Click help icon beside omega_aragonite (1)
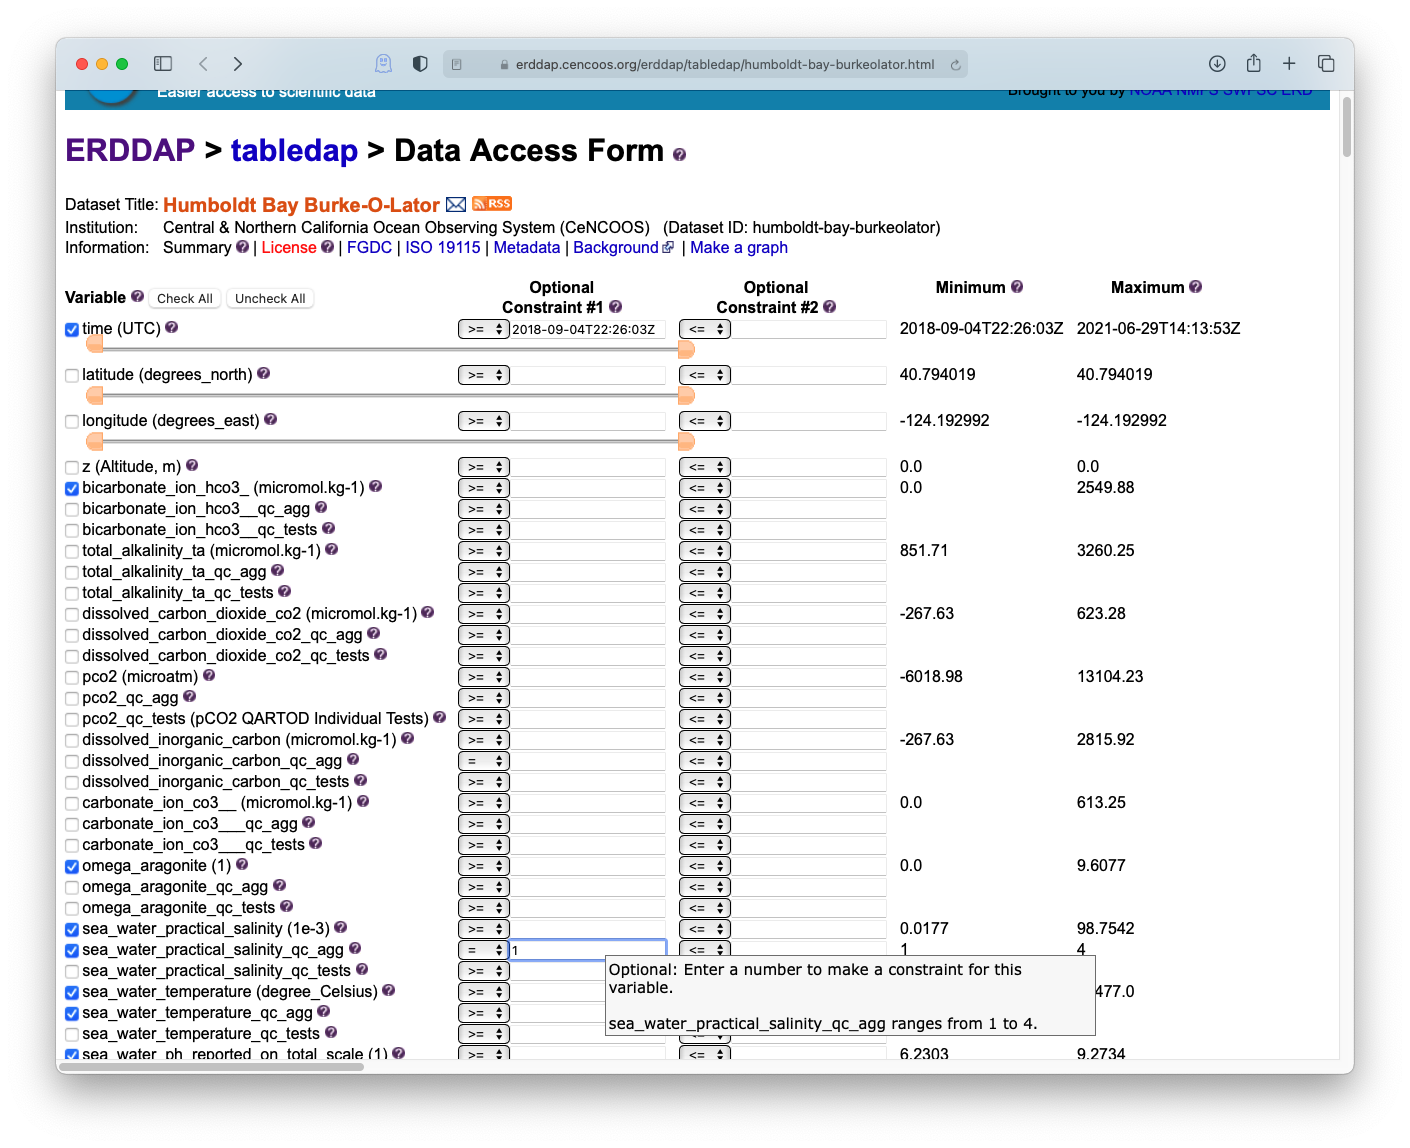Image resolution: width=1410 pixels, height=1148 pixels. coord(241,865)
